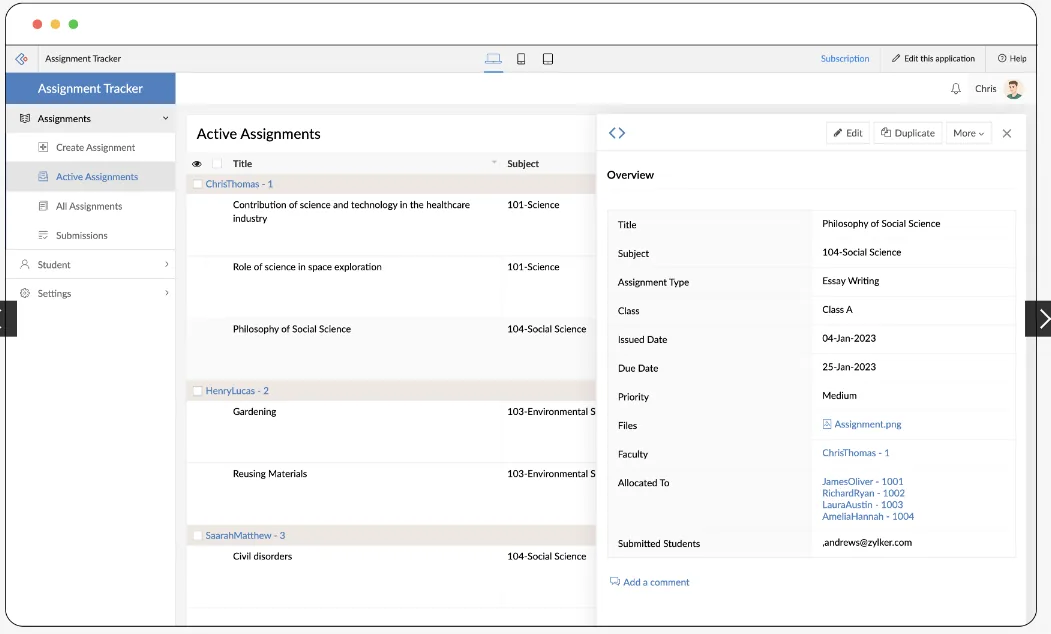The height and width of the screenshot is (634, 1051).
Task: Click the Assignment.png file icon
Action: point(826,424)
